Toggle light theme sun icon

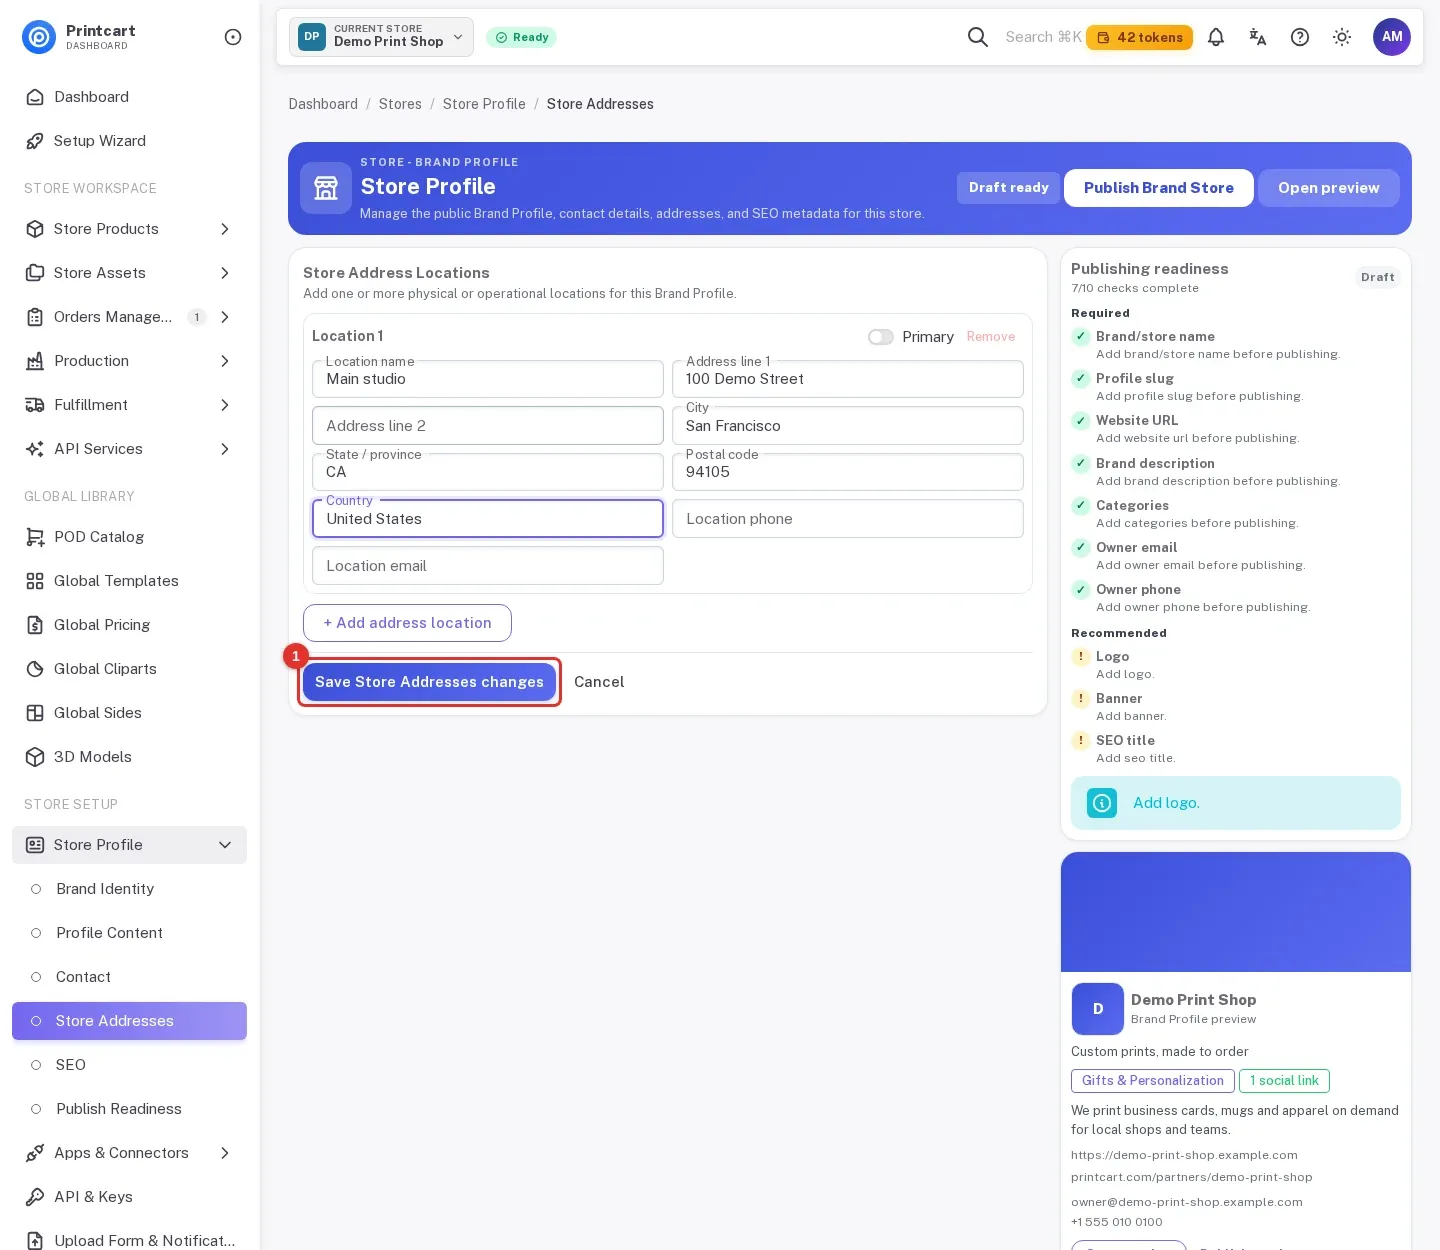pos(1342,37)
